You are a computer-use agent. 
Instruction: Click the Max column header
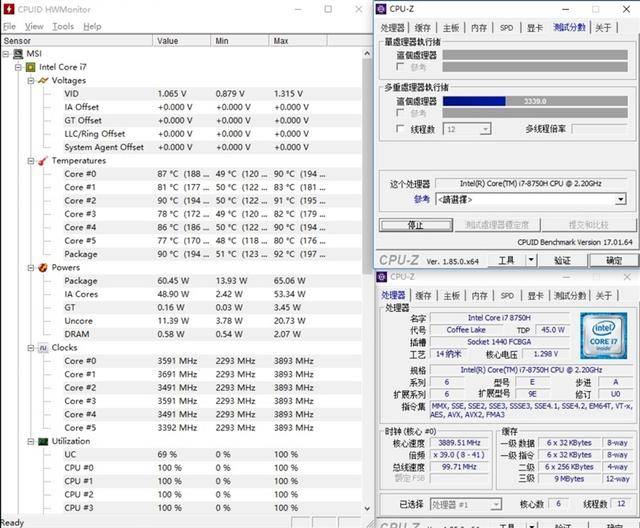pos(281,41)
